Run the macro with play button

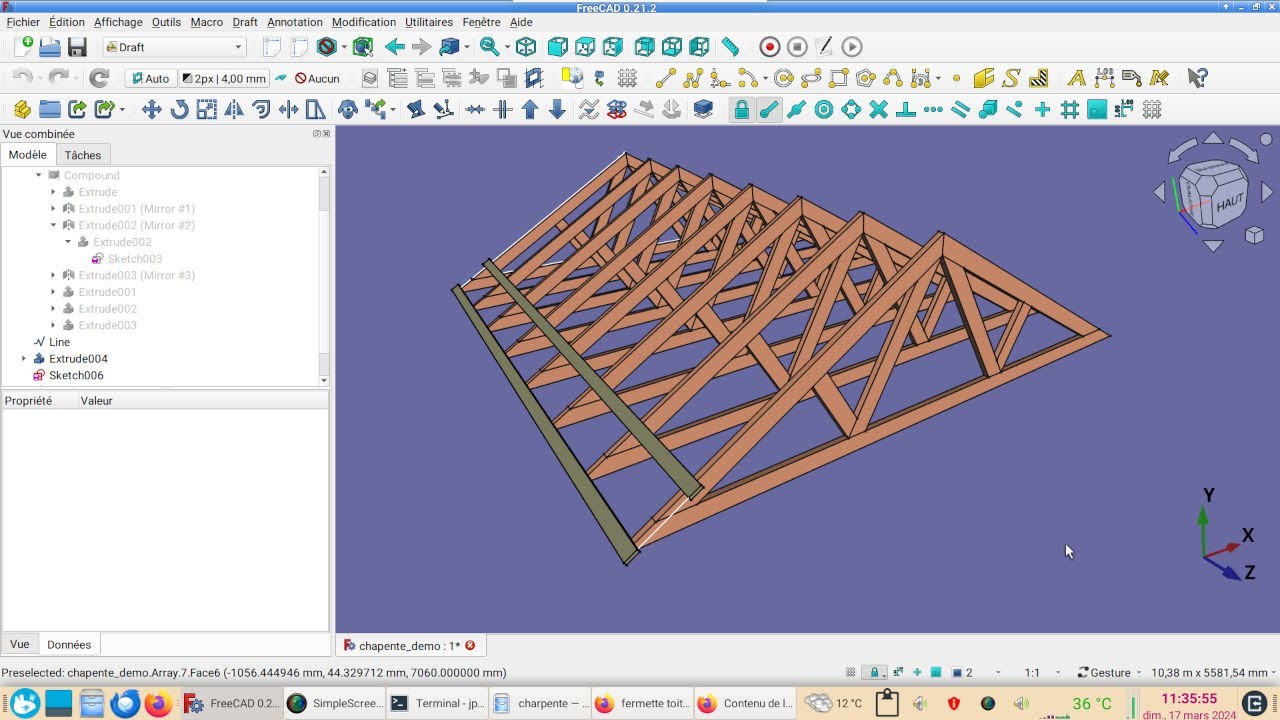tap(851, 47)
